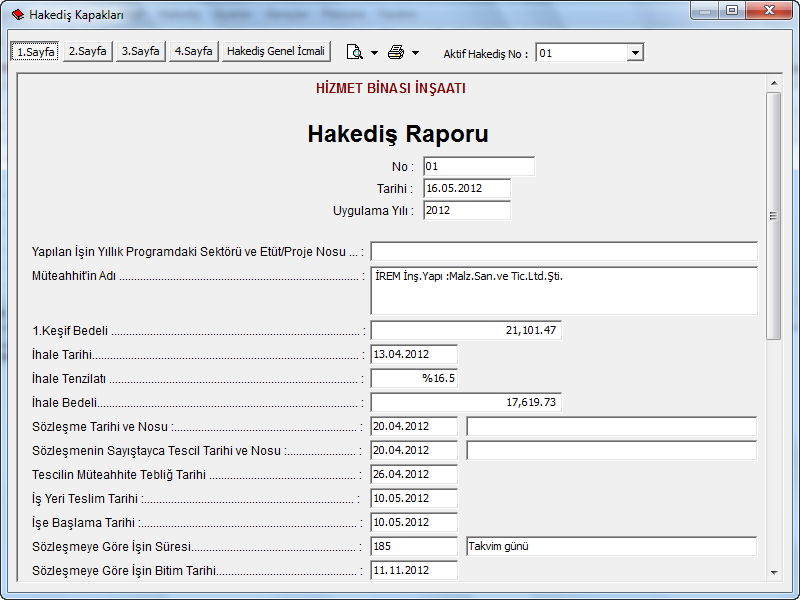Focus the İhale Tenzilatı percentage field
800x600 pixels.
pos(414,378)
